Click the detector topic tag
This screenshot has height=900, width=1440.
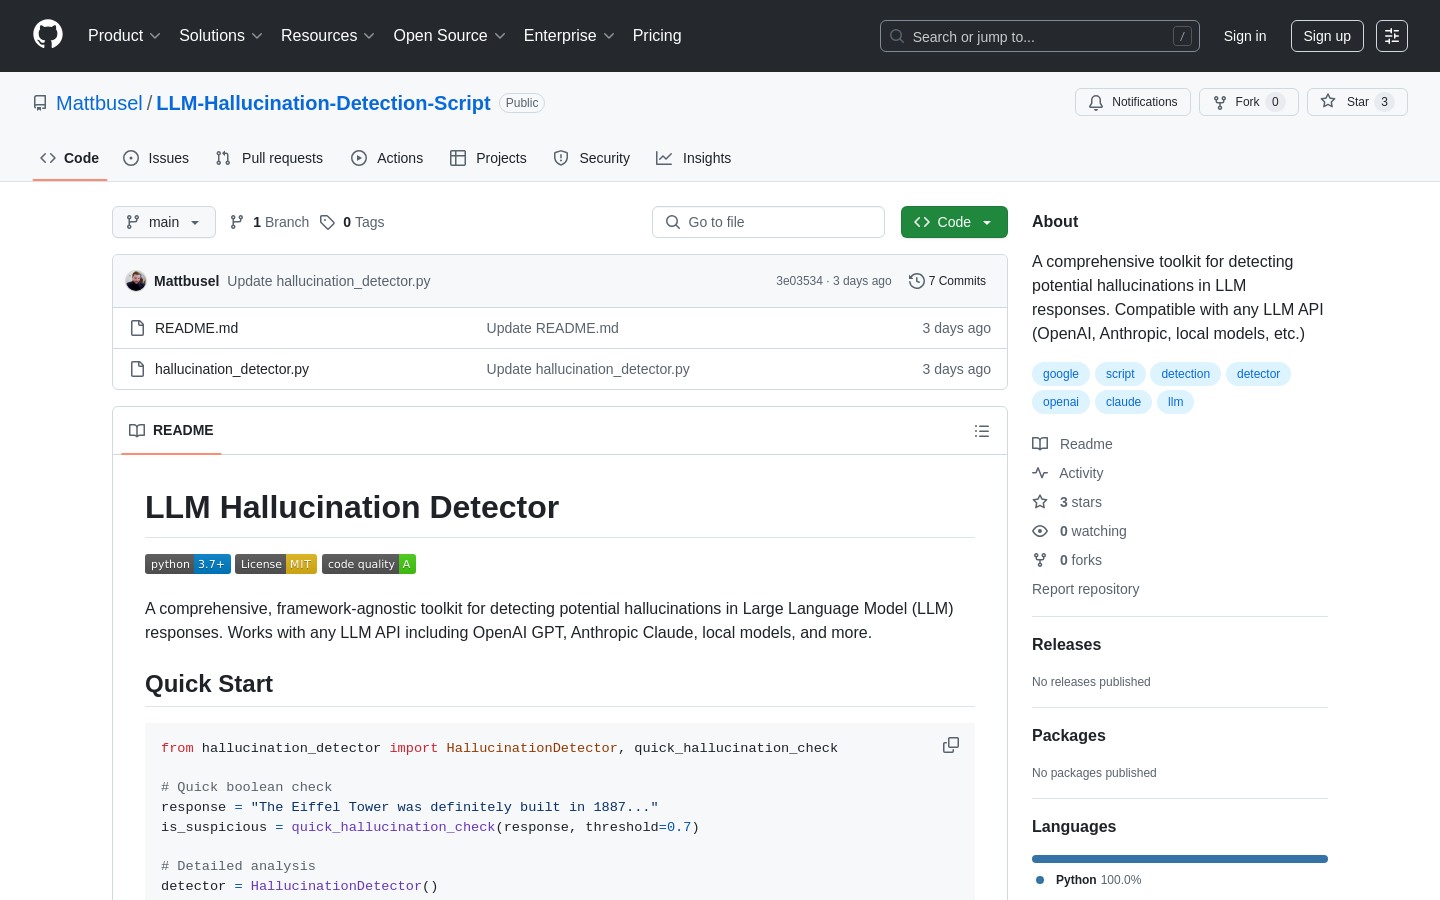point(1258,374)
